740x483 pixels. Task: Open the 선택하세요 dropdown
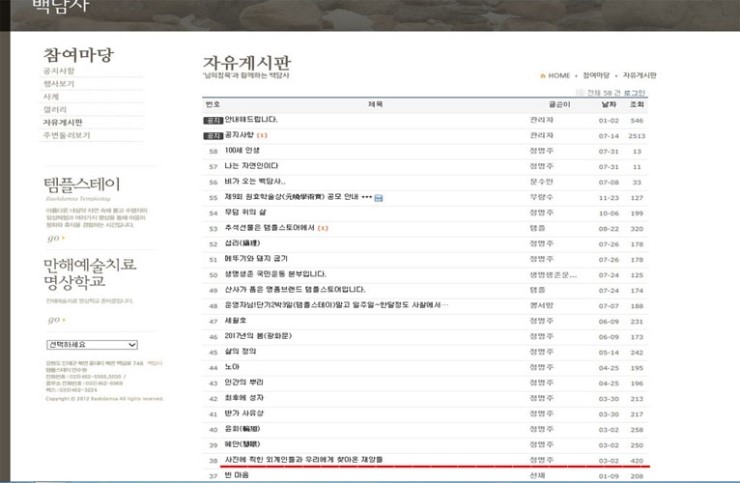tap(91, 344)
